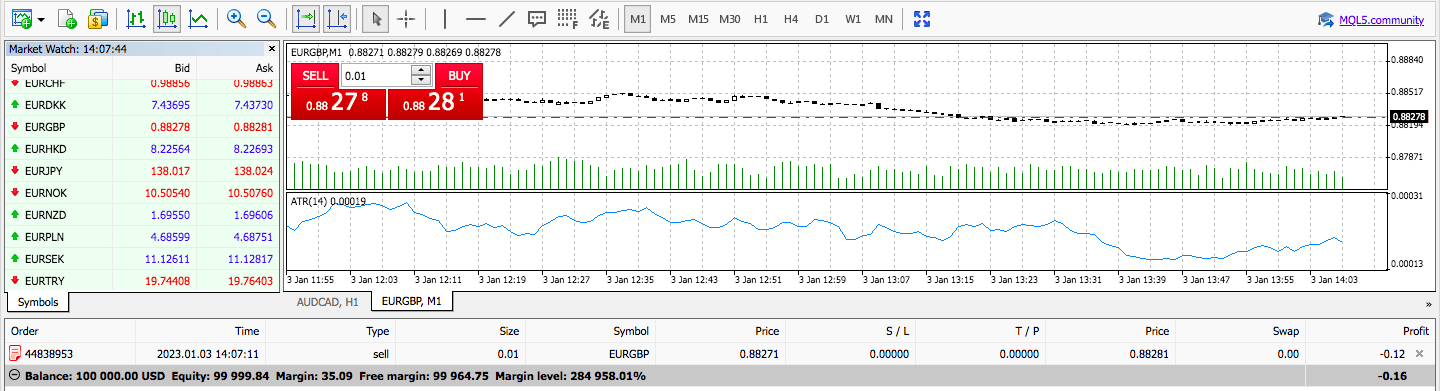Click the 0.88 28 buy price tile

[x=435, y=103]
